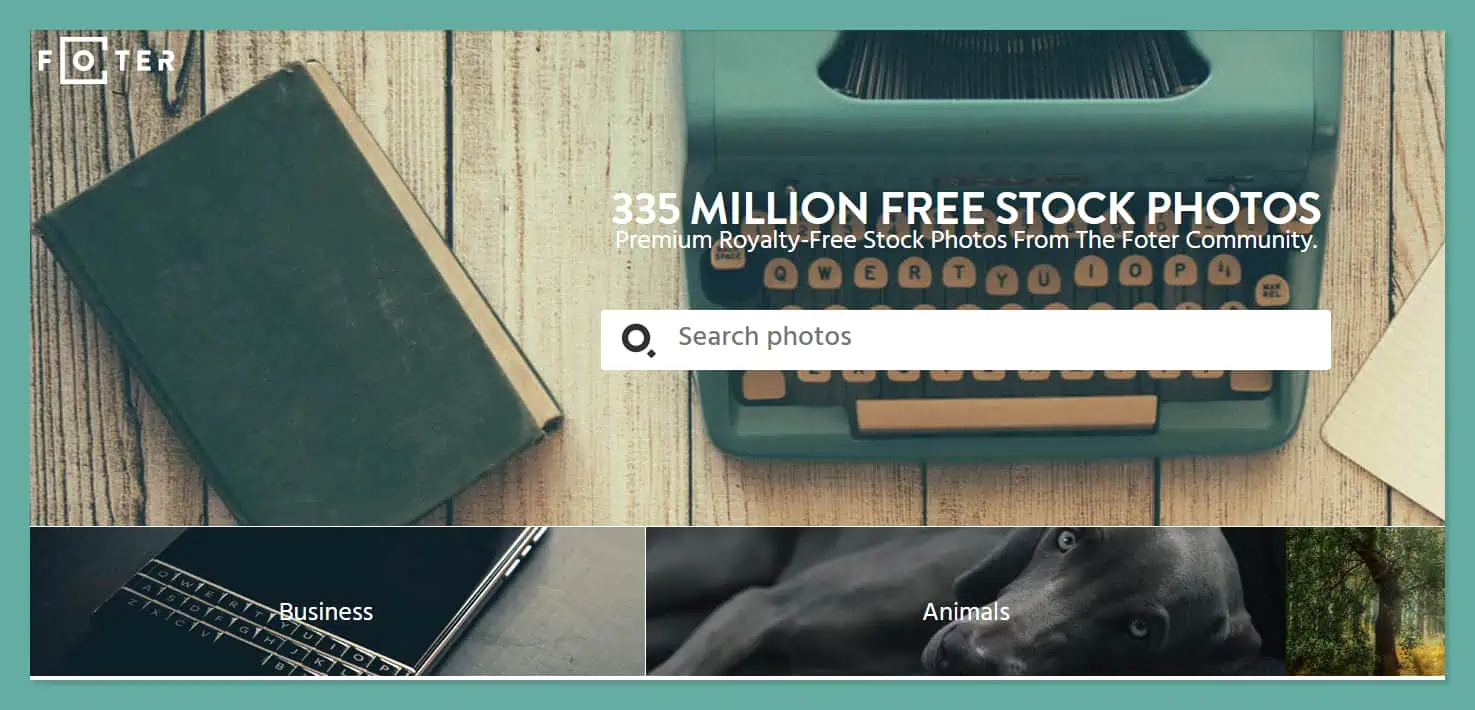1475x710 pixels.
Task: Open the Business category tile
Action: click(x=337, y=602)
